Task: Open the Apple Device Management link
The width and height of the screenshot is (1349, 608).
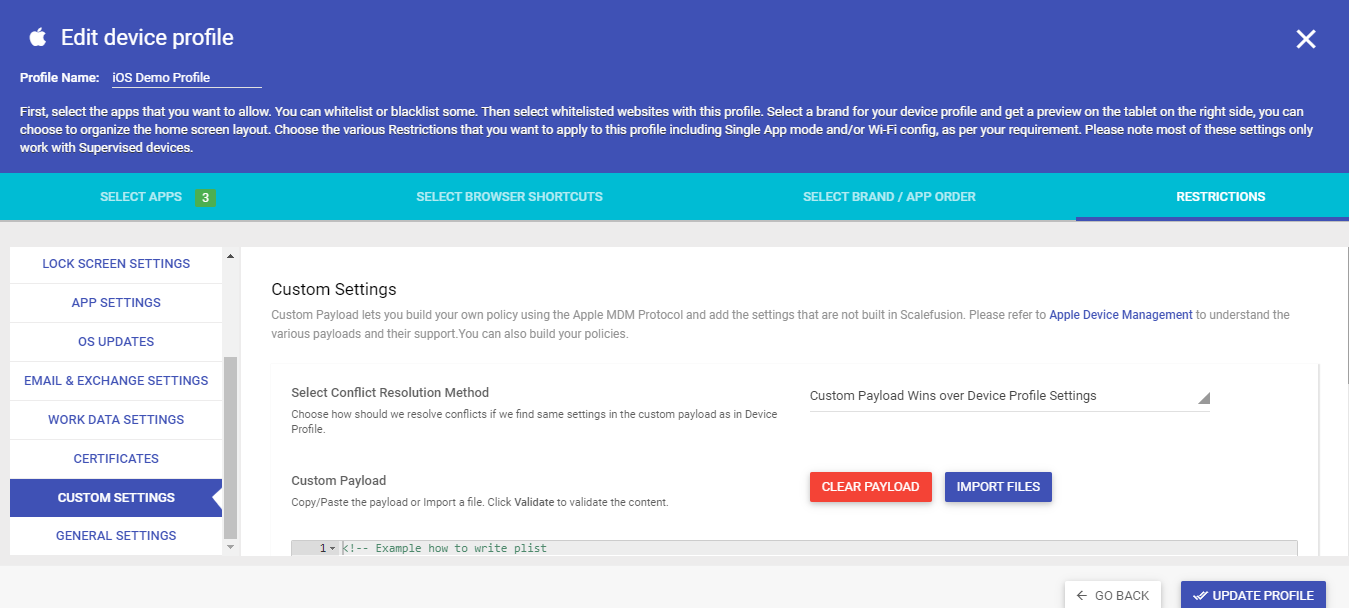Action: (1120, 315)
